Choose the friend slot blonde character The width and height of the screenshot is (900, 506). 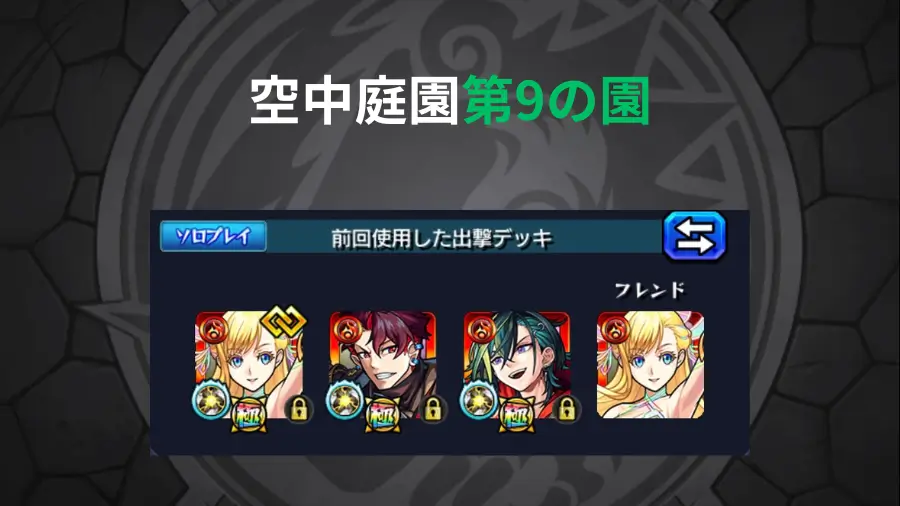650,365
